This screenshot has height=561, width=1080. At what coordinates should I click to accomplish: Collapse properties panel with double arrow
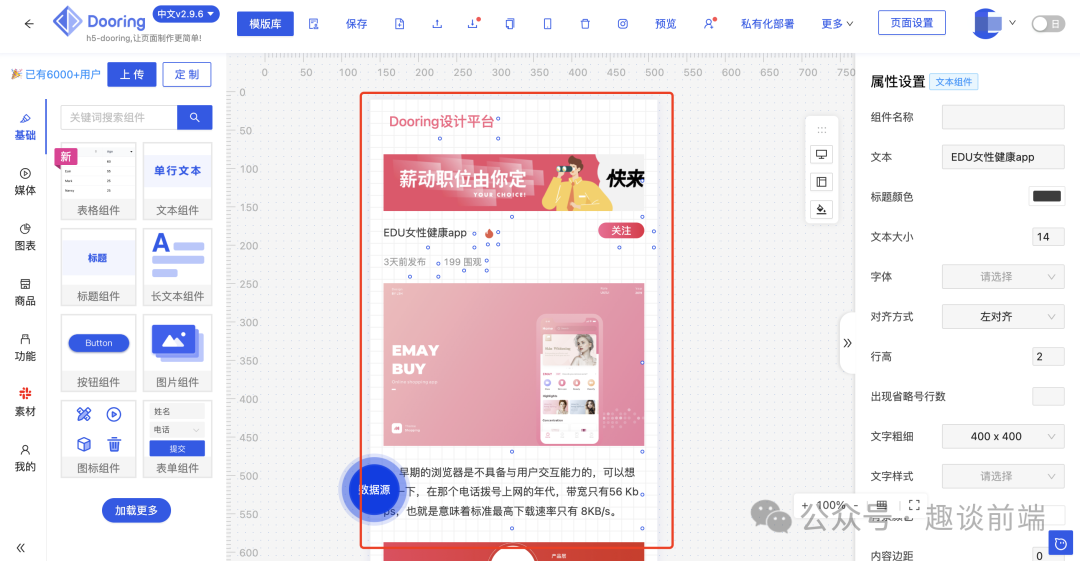[847, 343]
